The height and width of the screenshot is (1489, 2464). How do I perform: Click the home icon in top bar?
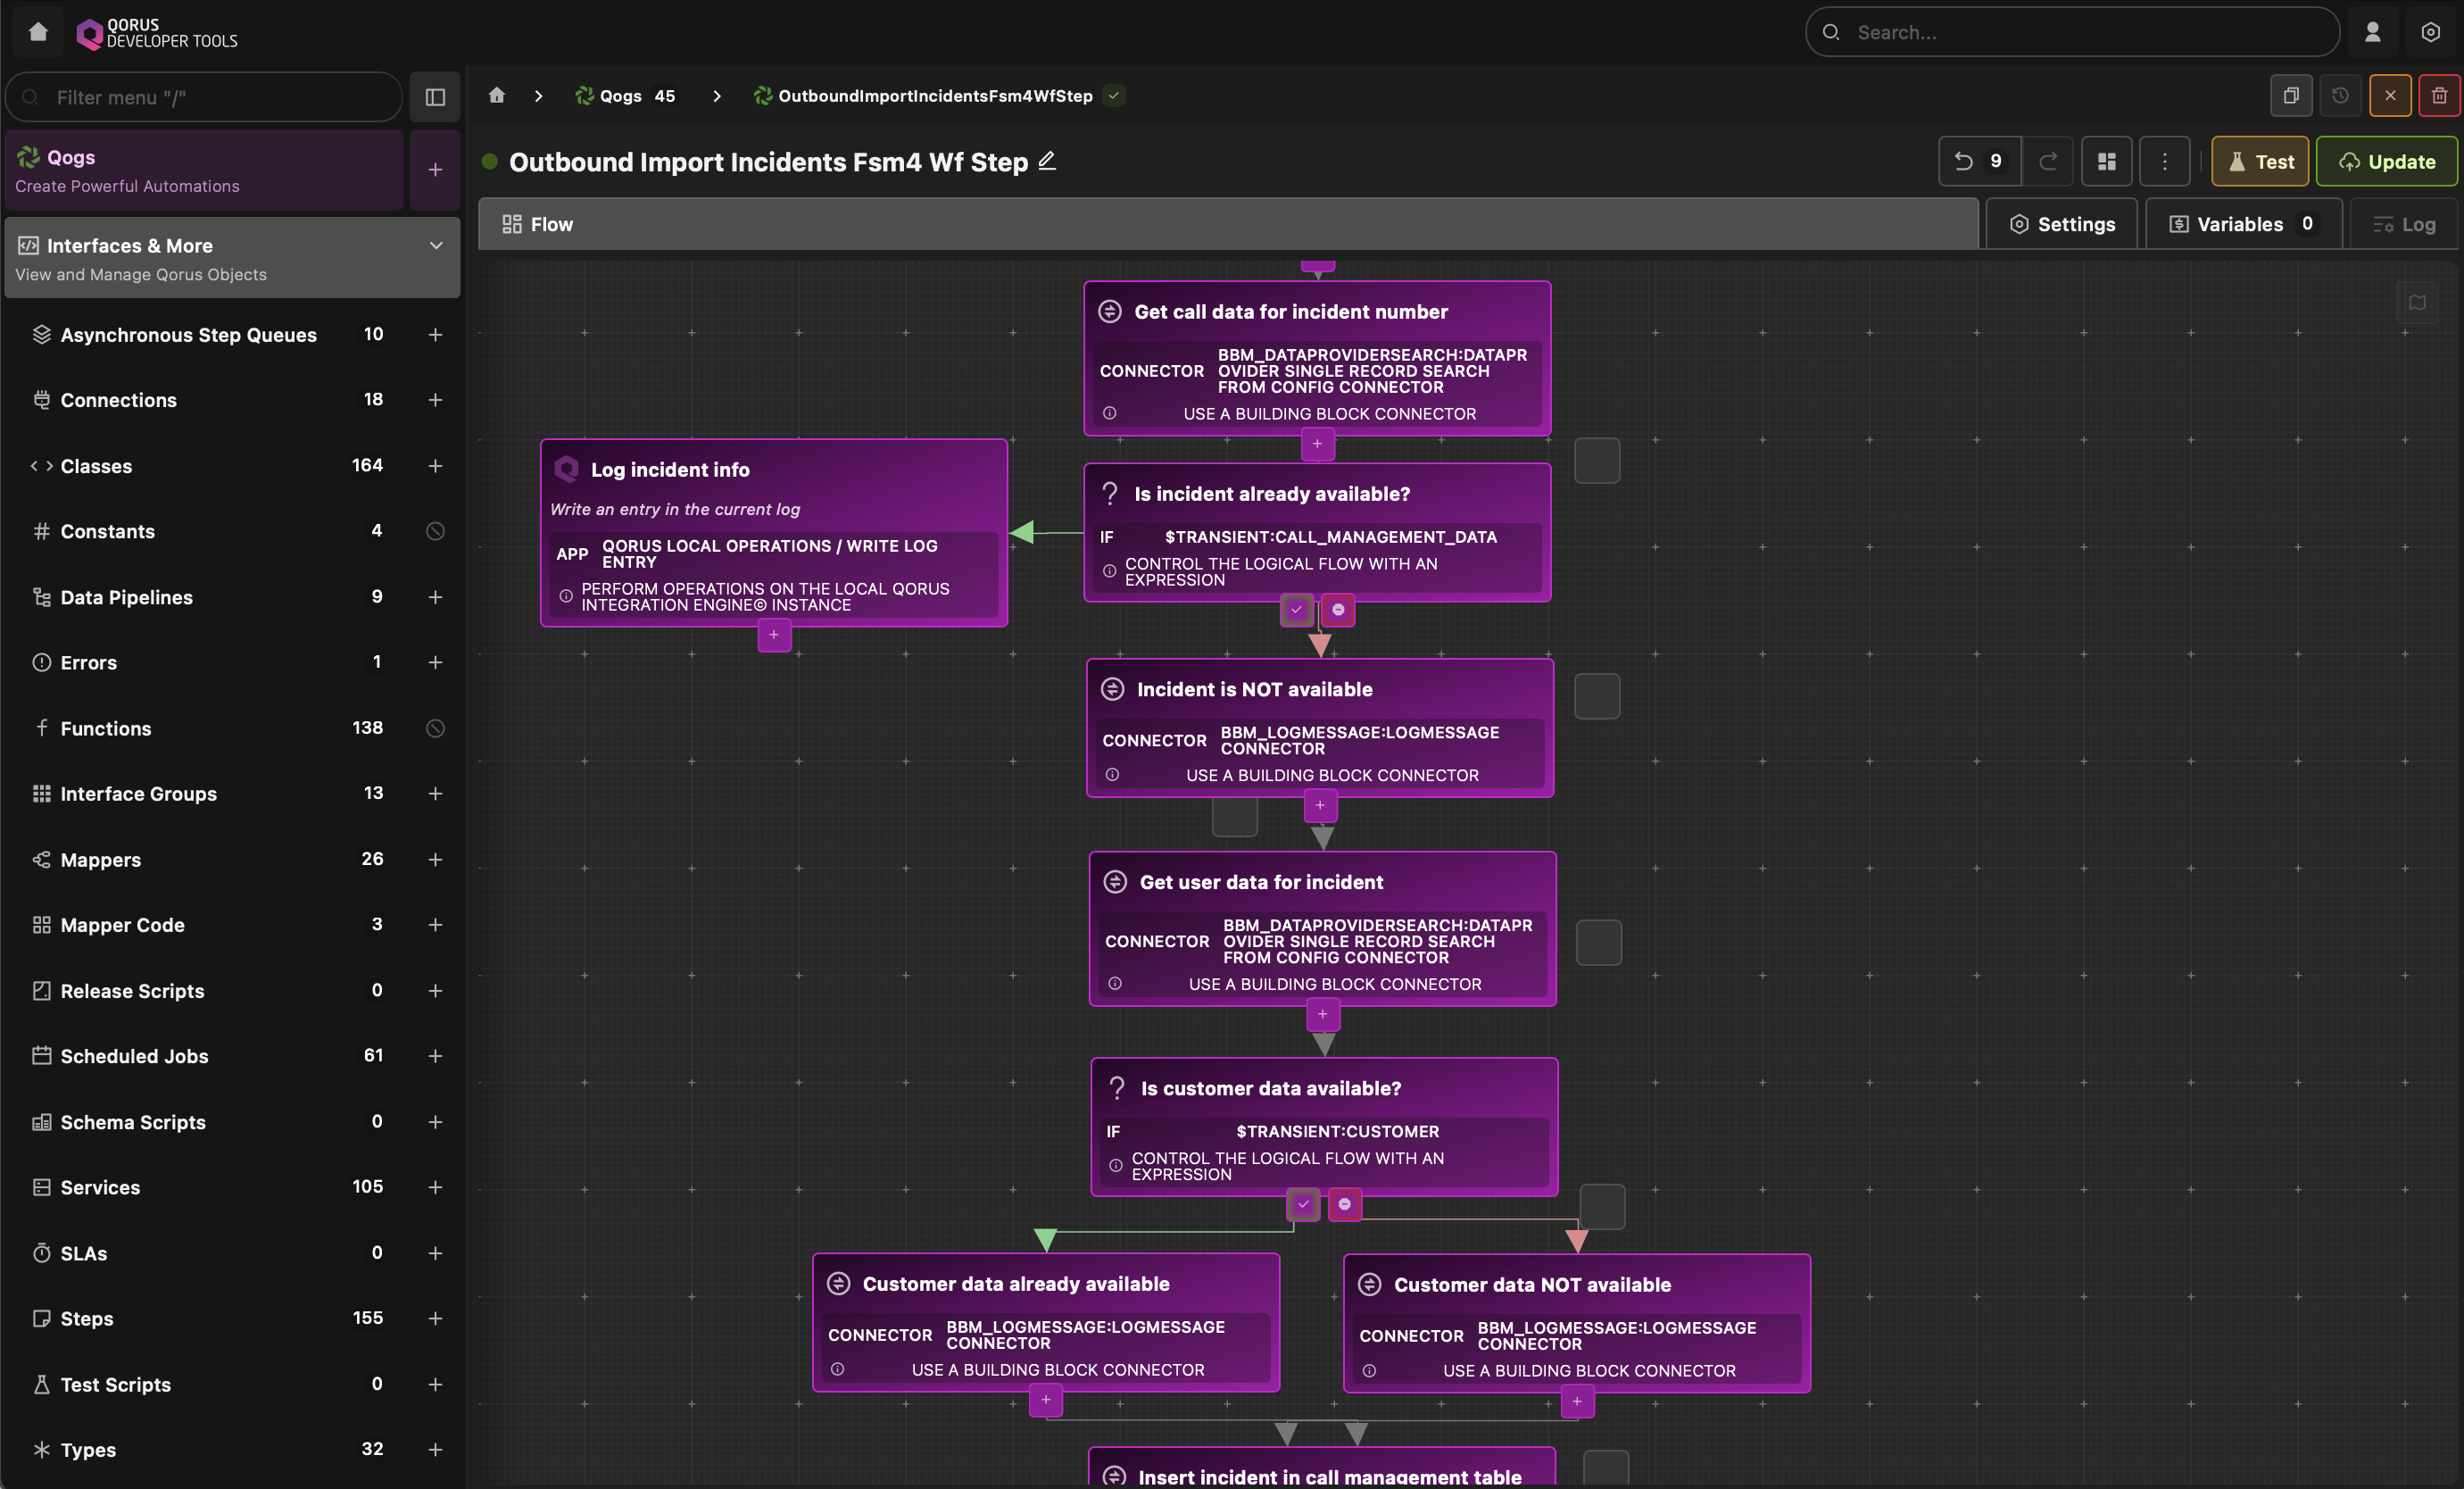point(38,32)
